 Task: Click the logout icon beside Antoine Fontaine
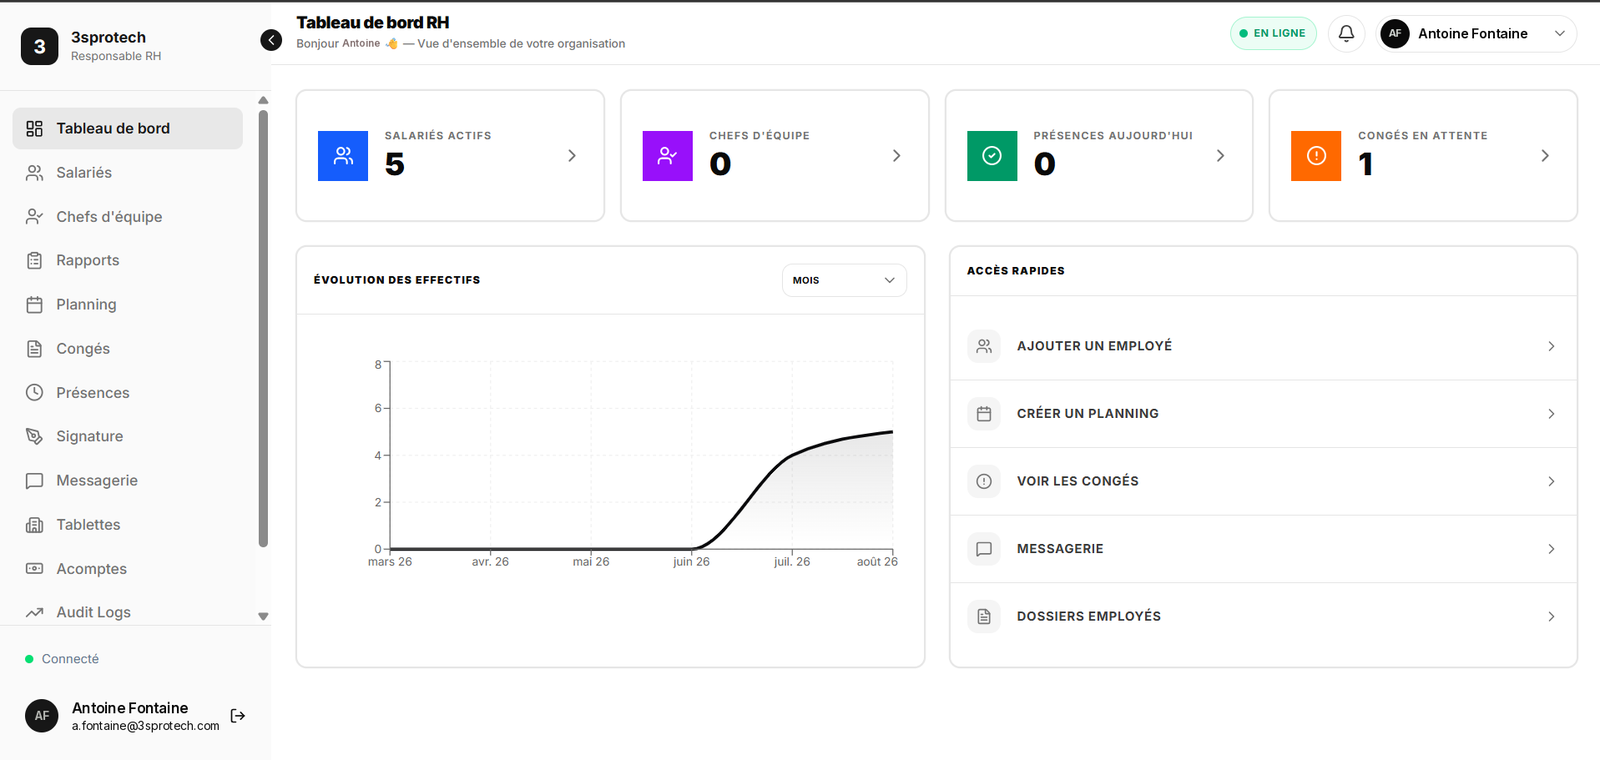point(238,716)
